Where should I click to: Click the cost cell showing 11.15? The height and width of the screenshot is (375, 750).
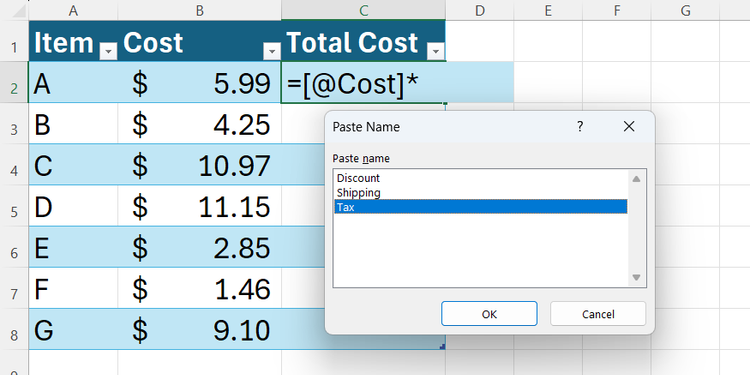tap(200, 206)
